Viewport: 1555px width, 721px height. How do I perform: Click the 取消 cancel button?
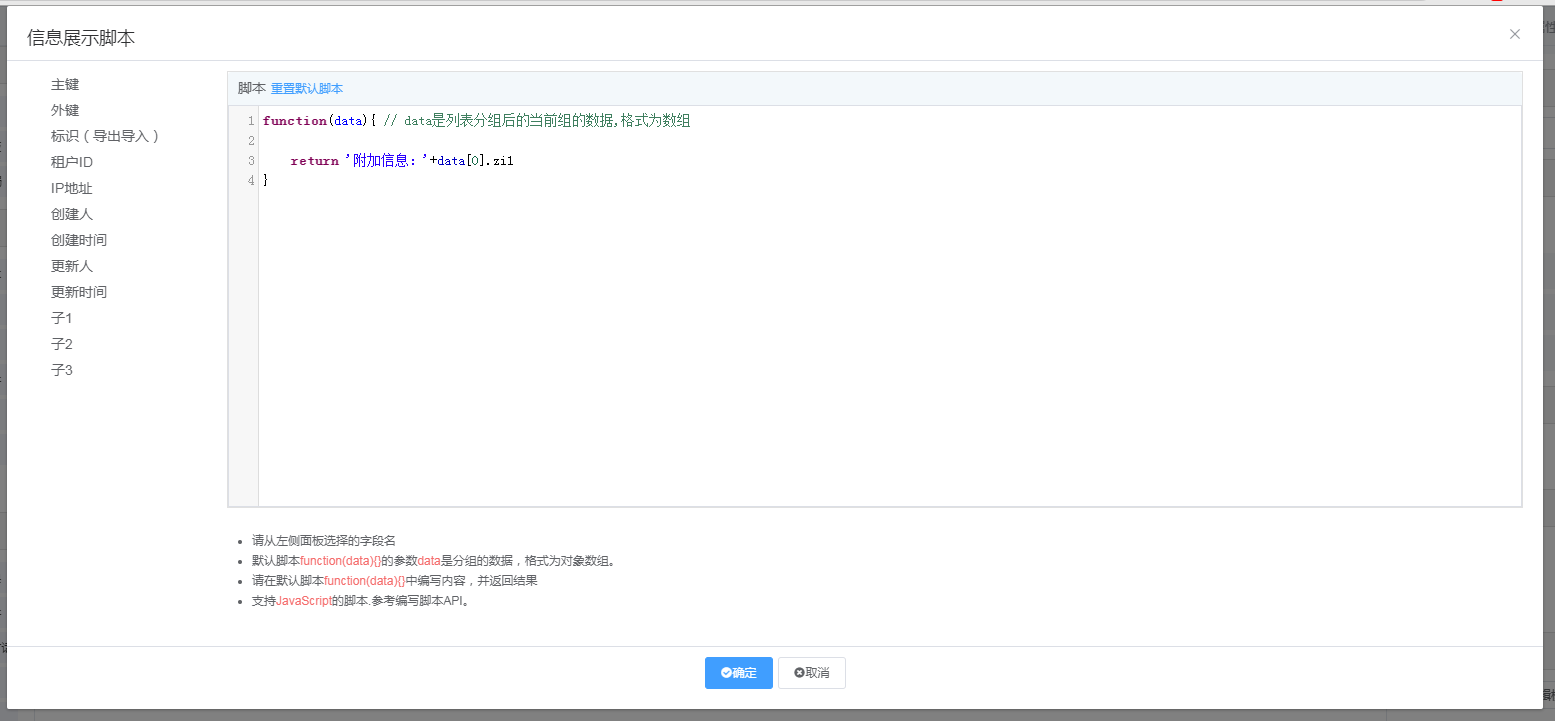(811, 673)
